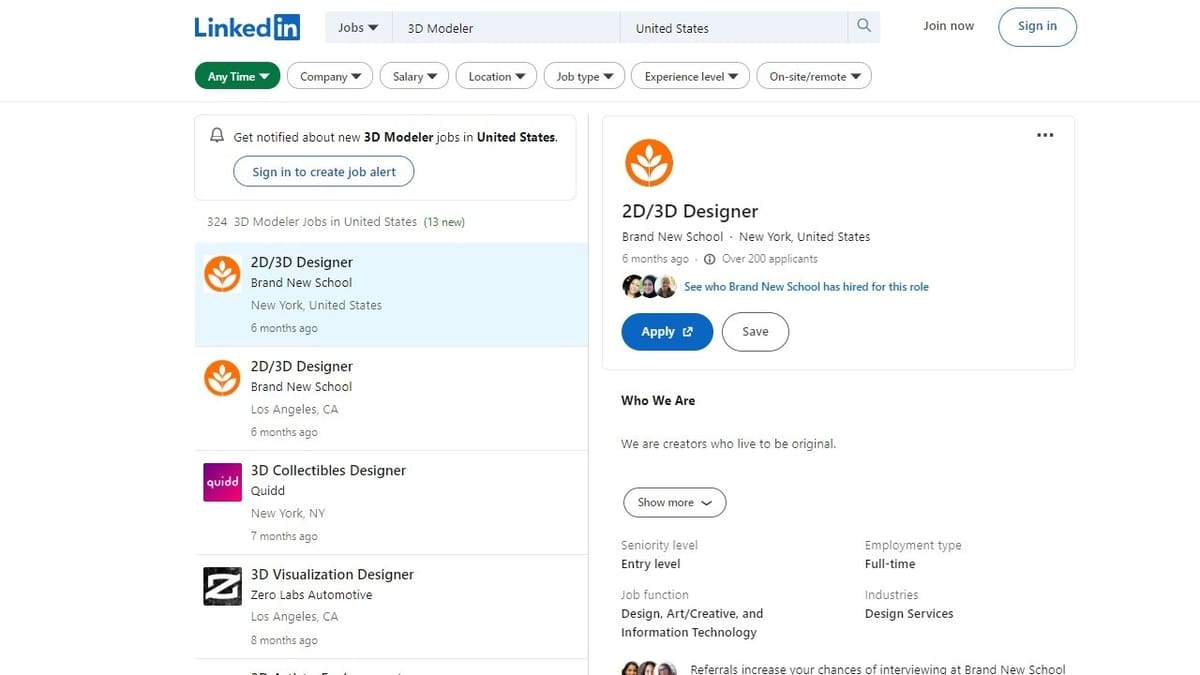The width and height of the screenshot is (1200, 675).
Task: Open Brand New School logo in job detail
Action: point(649,163)
